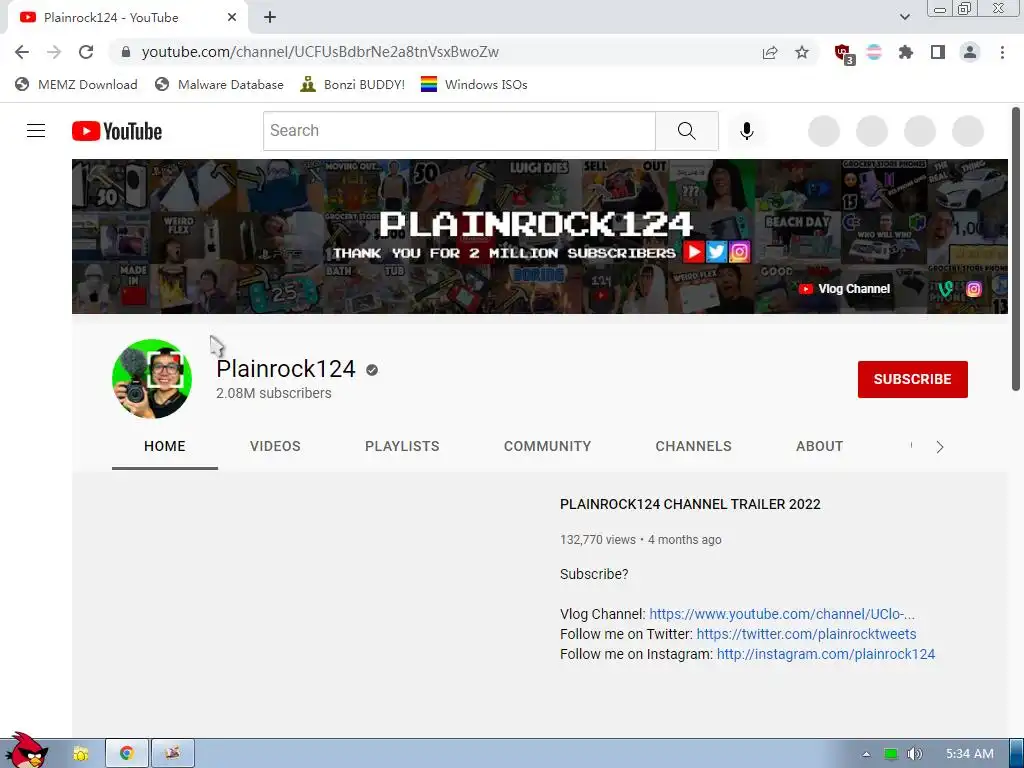Open the volume speaker tray icon
Image resolution: width=1024 pixels, height=768 pixels.
915,754
